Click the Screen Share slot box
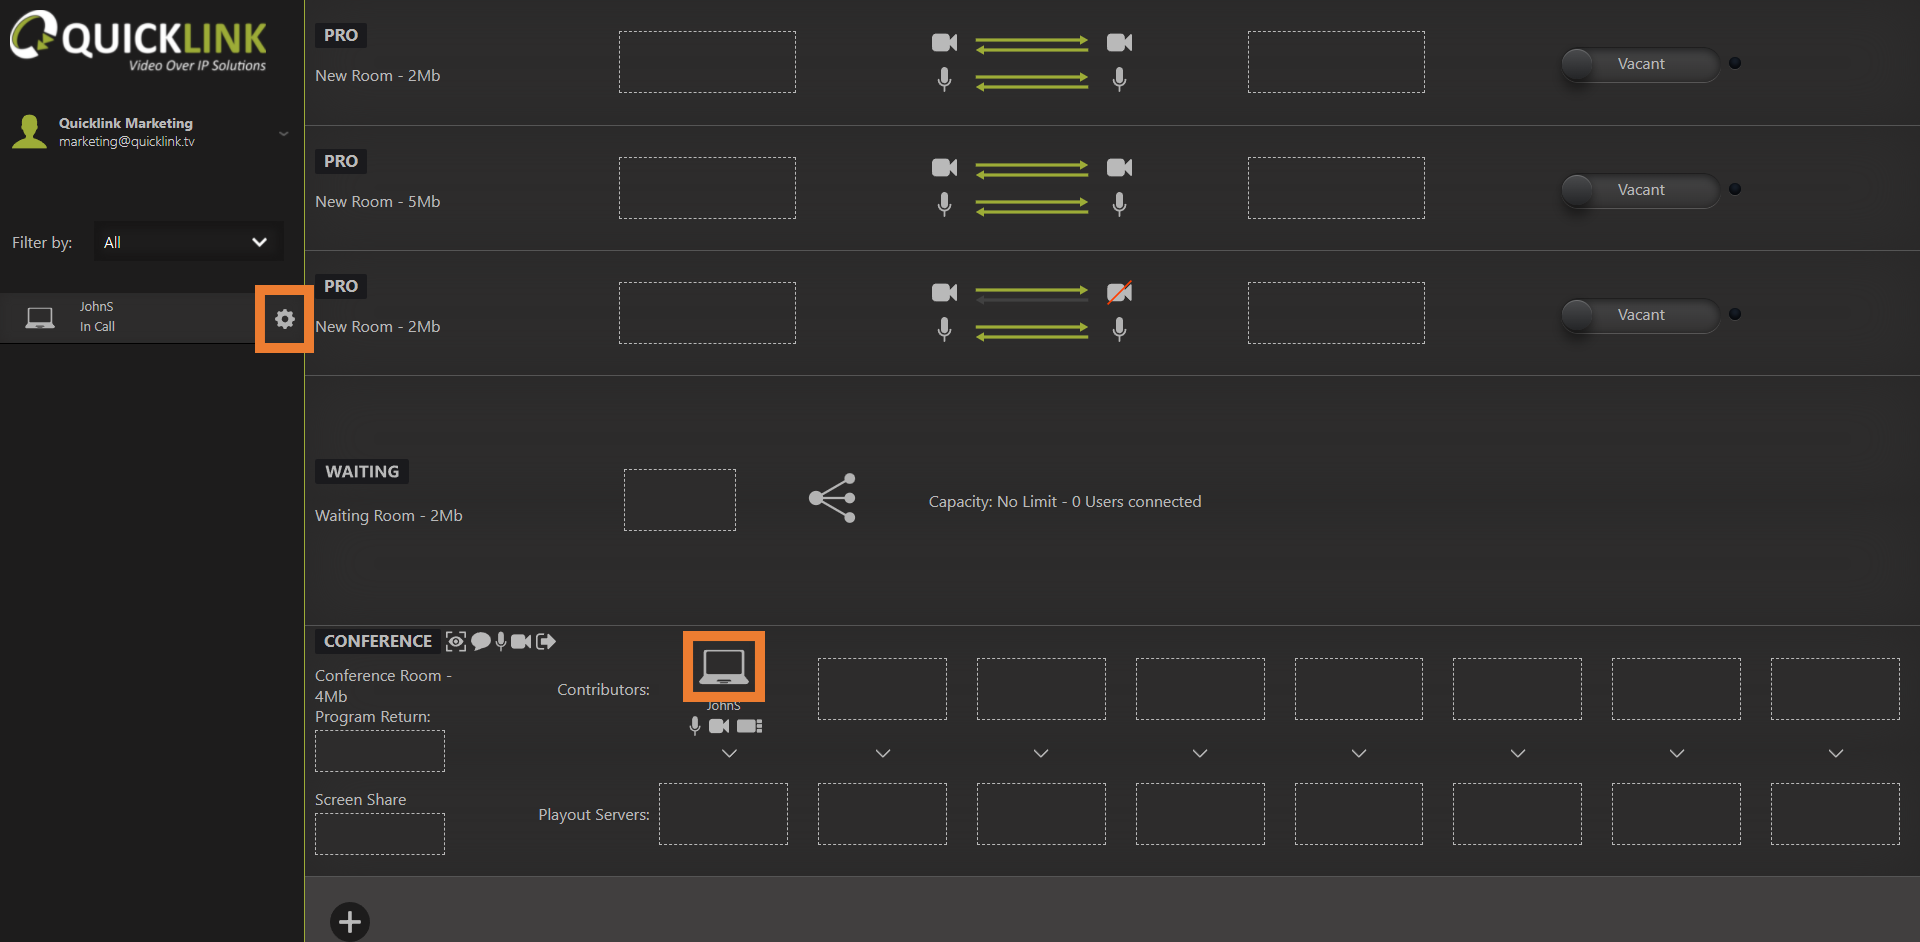This screenshot has width=1920, height=942. (x=380, y=833)
